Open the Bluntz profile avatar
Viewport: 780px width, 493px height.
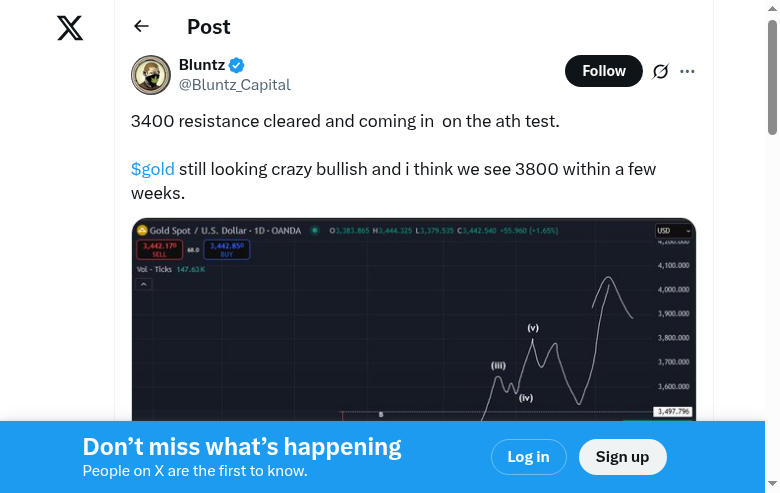click(x=151, y=75)
